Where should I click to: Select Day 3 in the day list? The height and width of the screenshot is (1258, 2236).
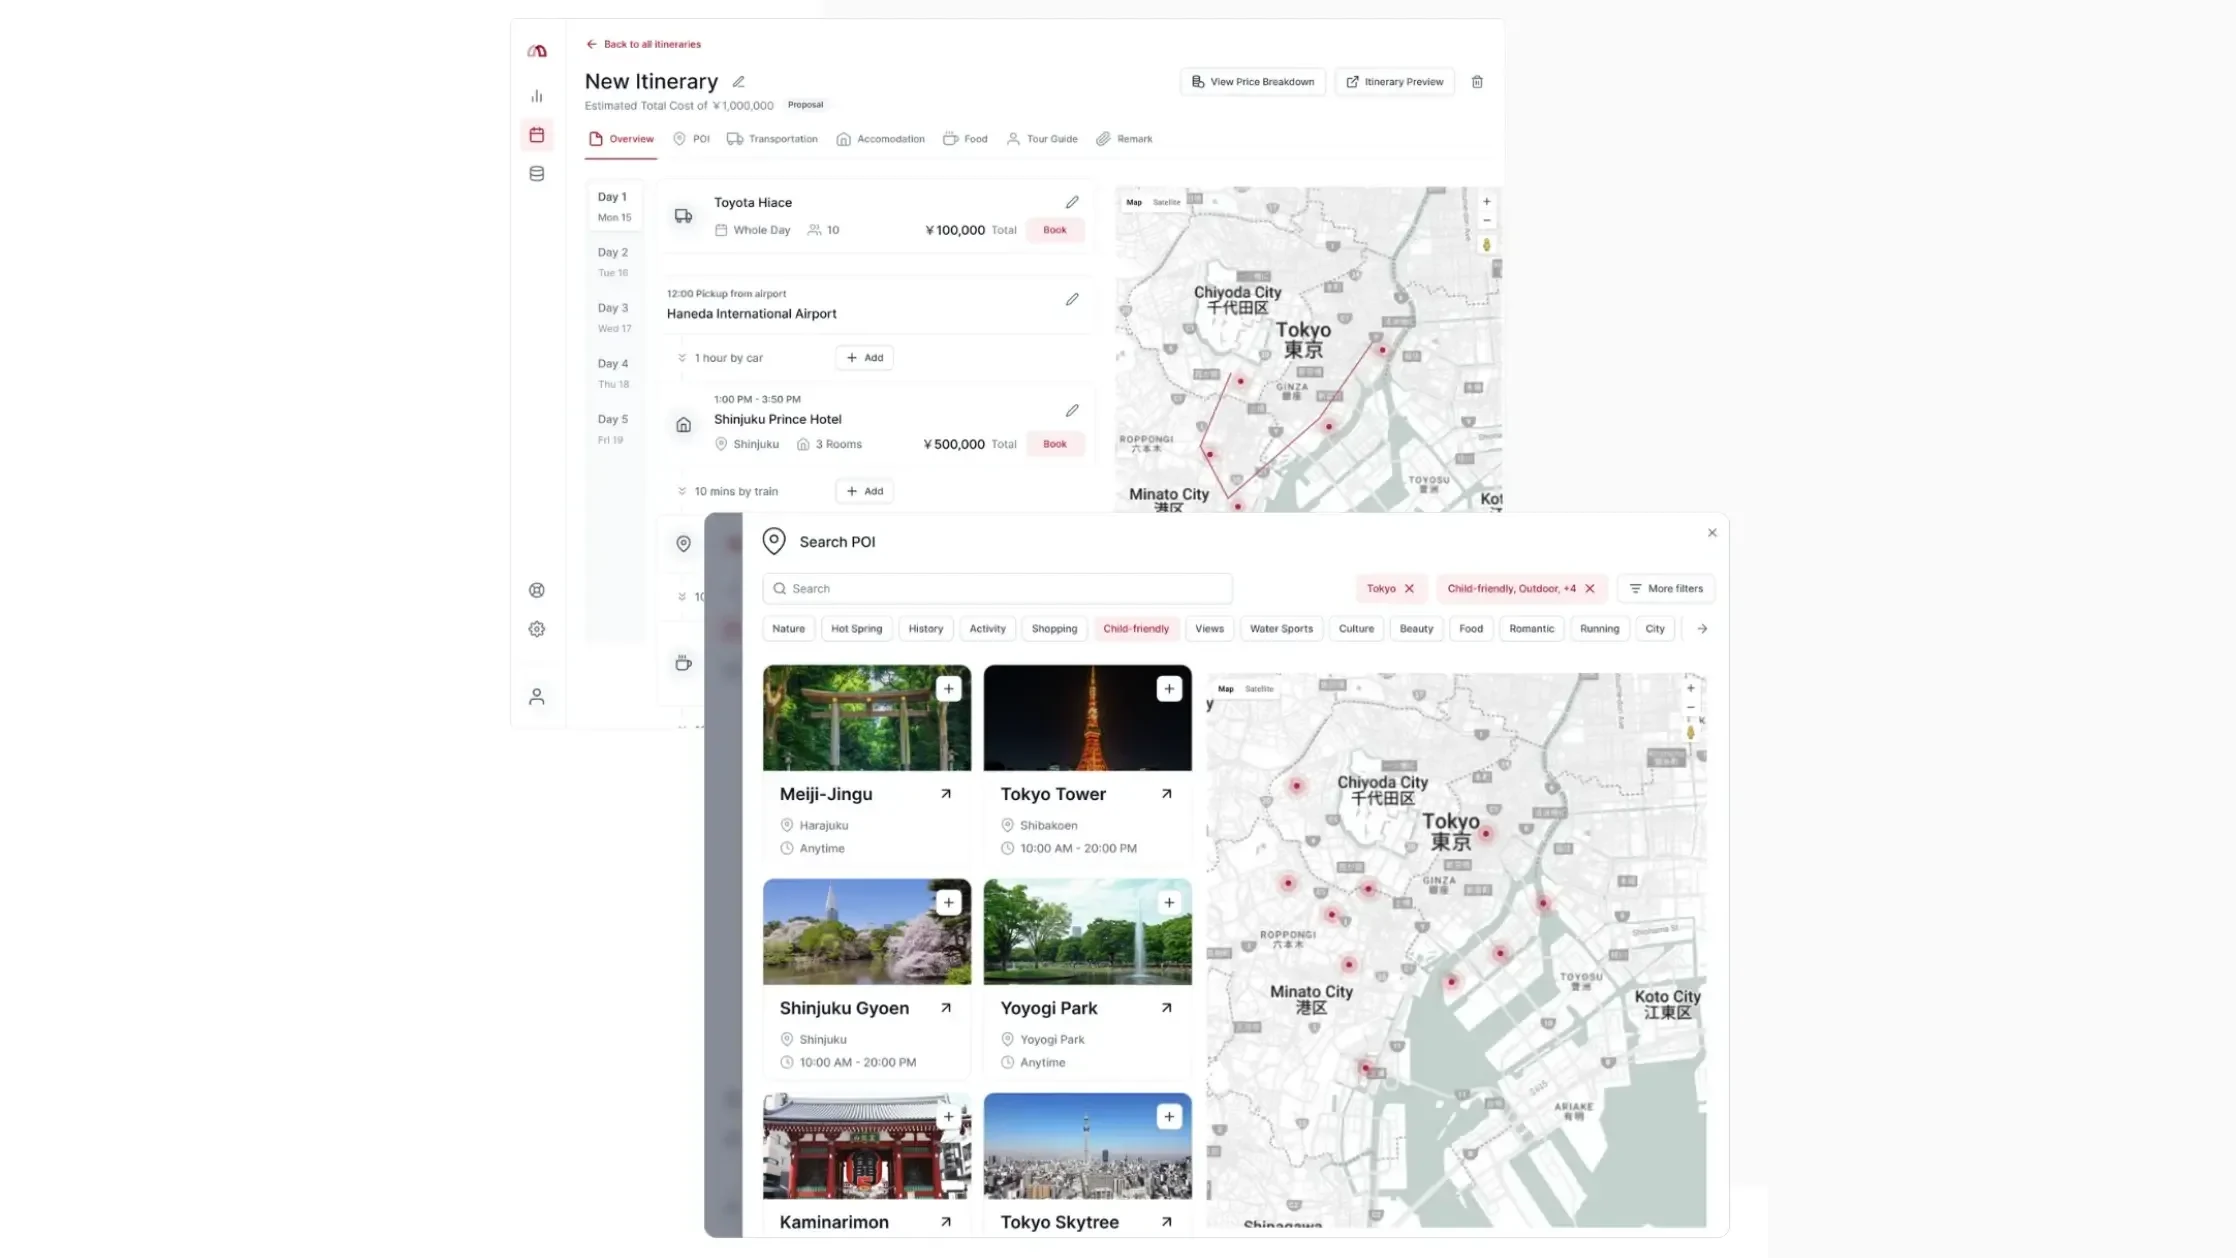(x=615, y=317)
